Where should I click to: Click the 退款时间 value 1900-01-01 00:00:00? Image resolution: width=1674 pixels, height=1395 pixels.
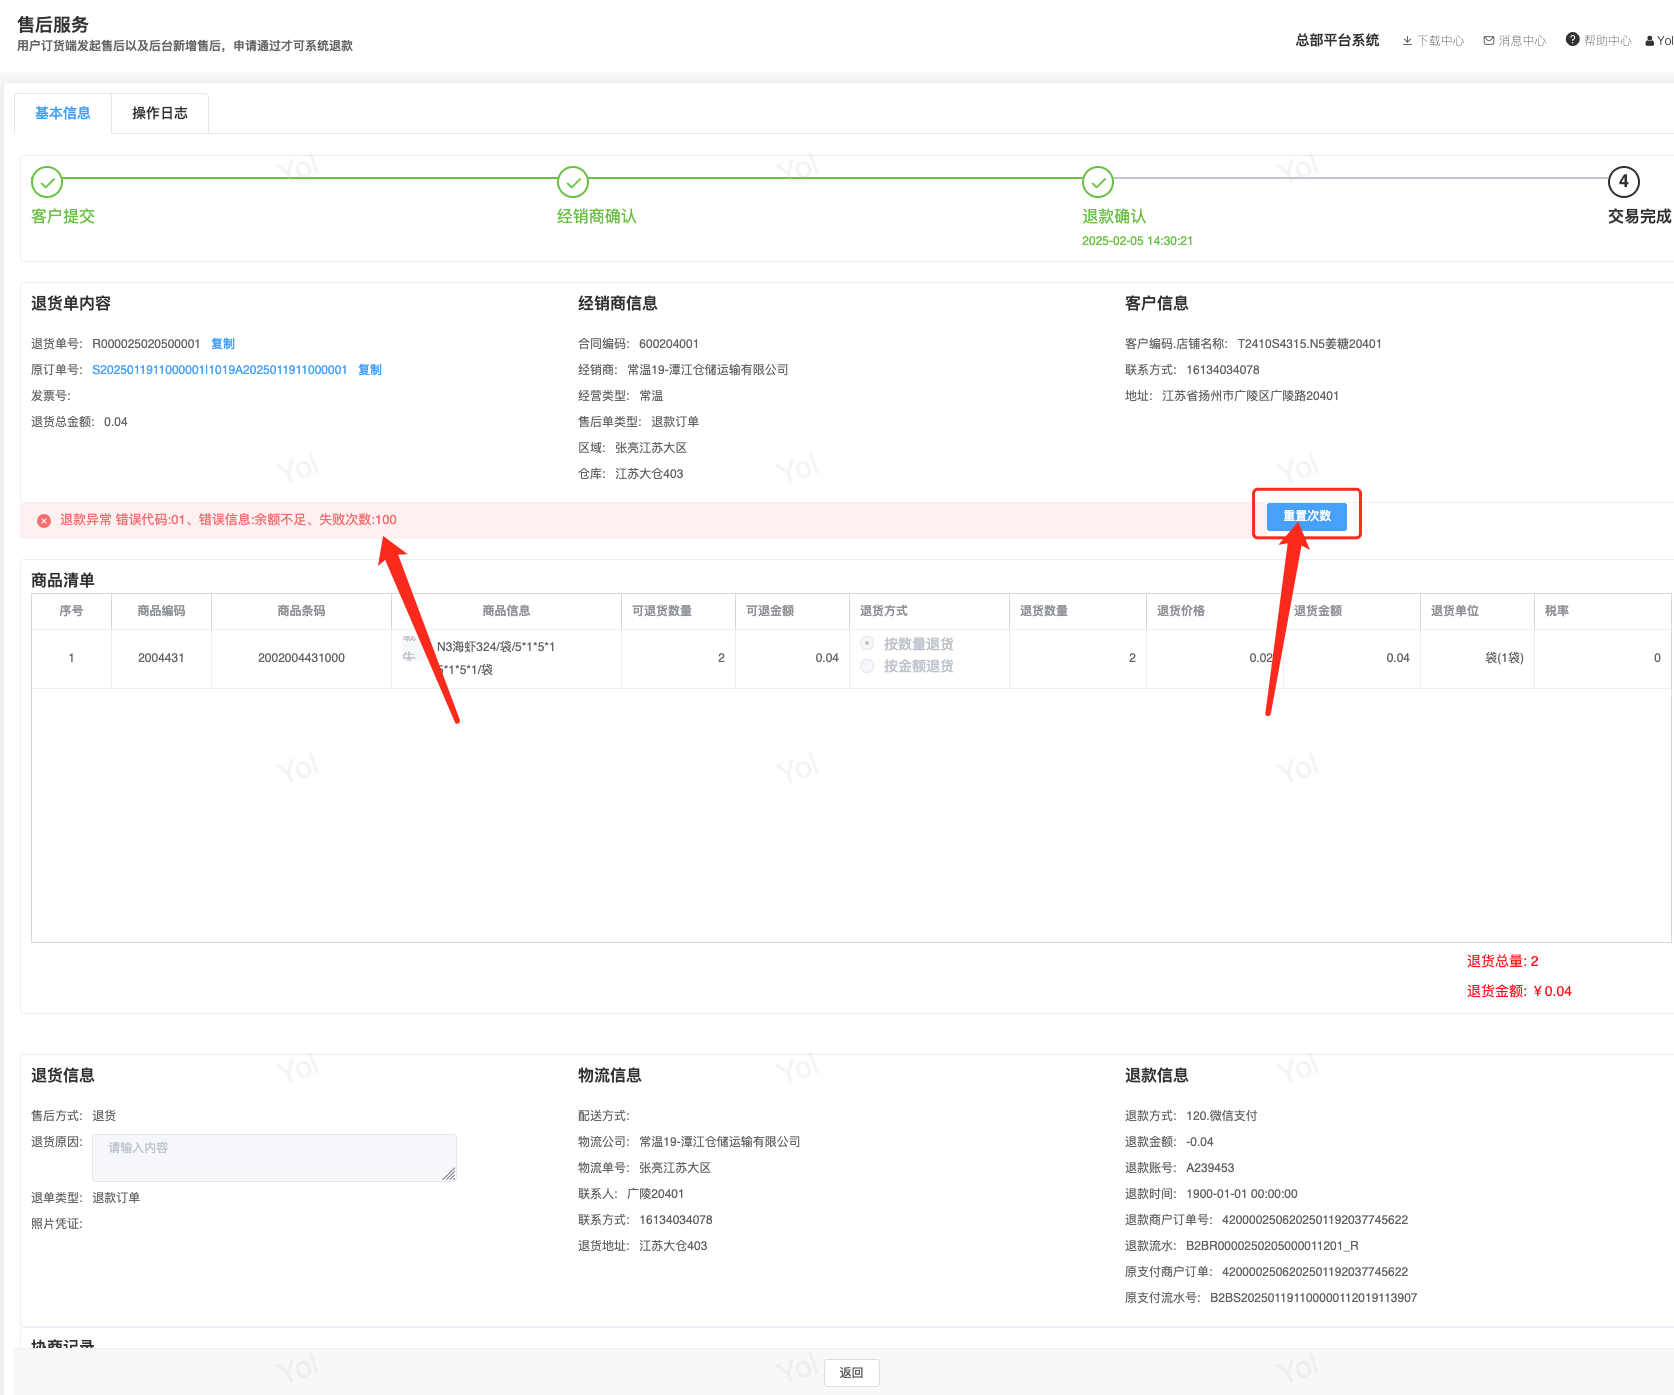point(1242,1194)
